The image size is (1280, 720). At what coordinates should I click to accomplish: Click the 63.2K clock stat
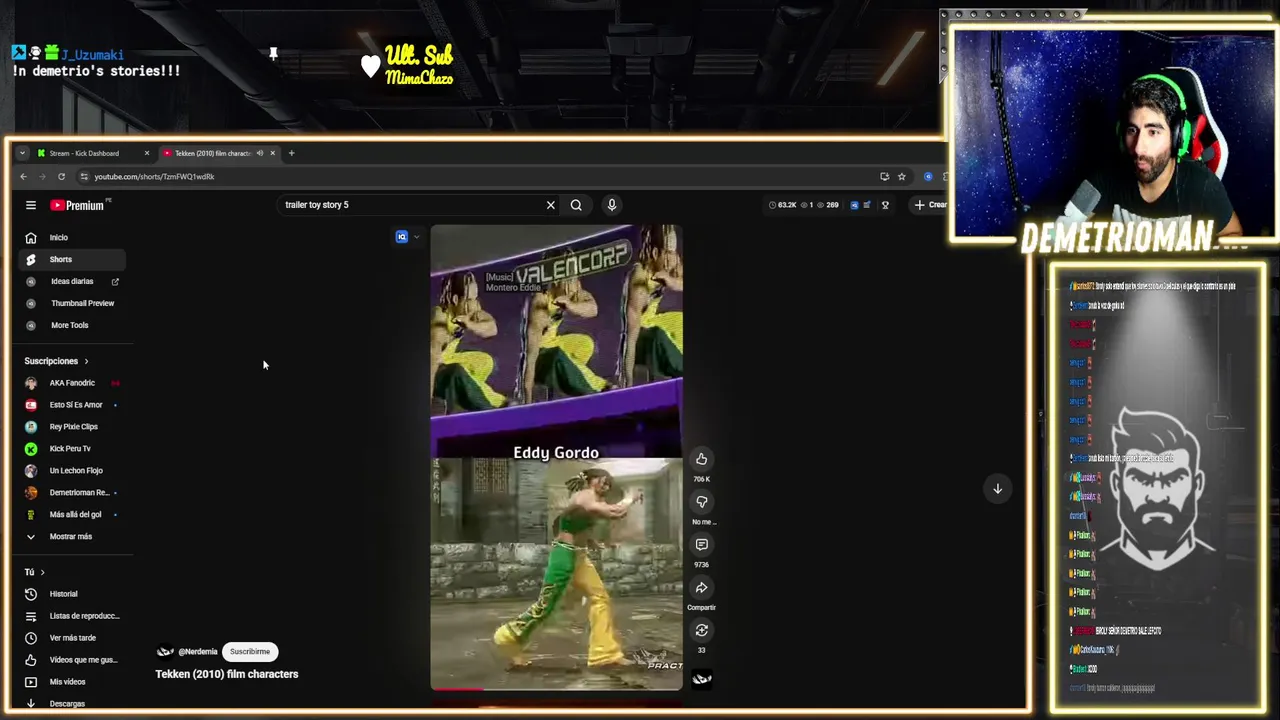click(x=782, y=205)
